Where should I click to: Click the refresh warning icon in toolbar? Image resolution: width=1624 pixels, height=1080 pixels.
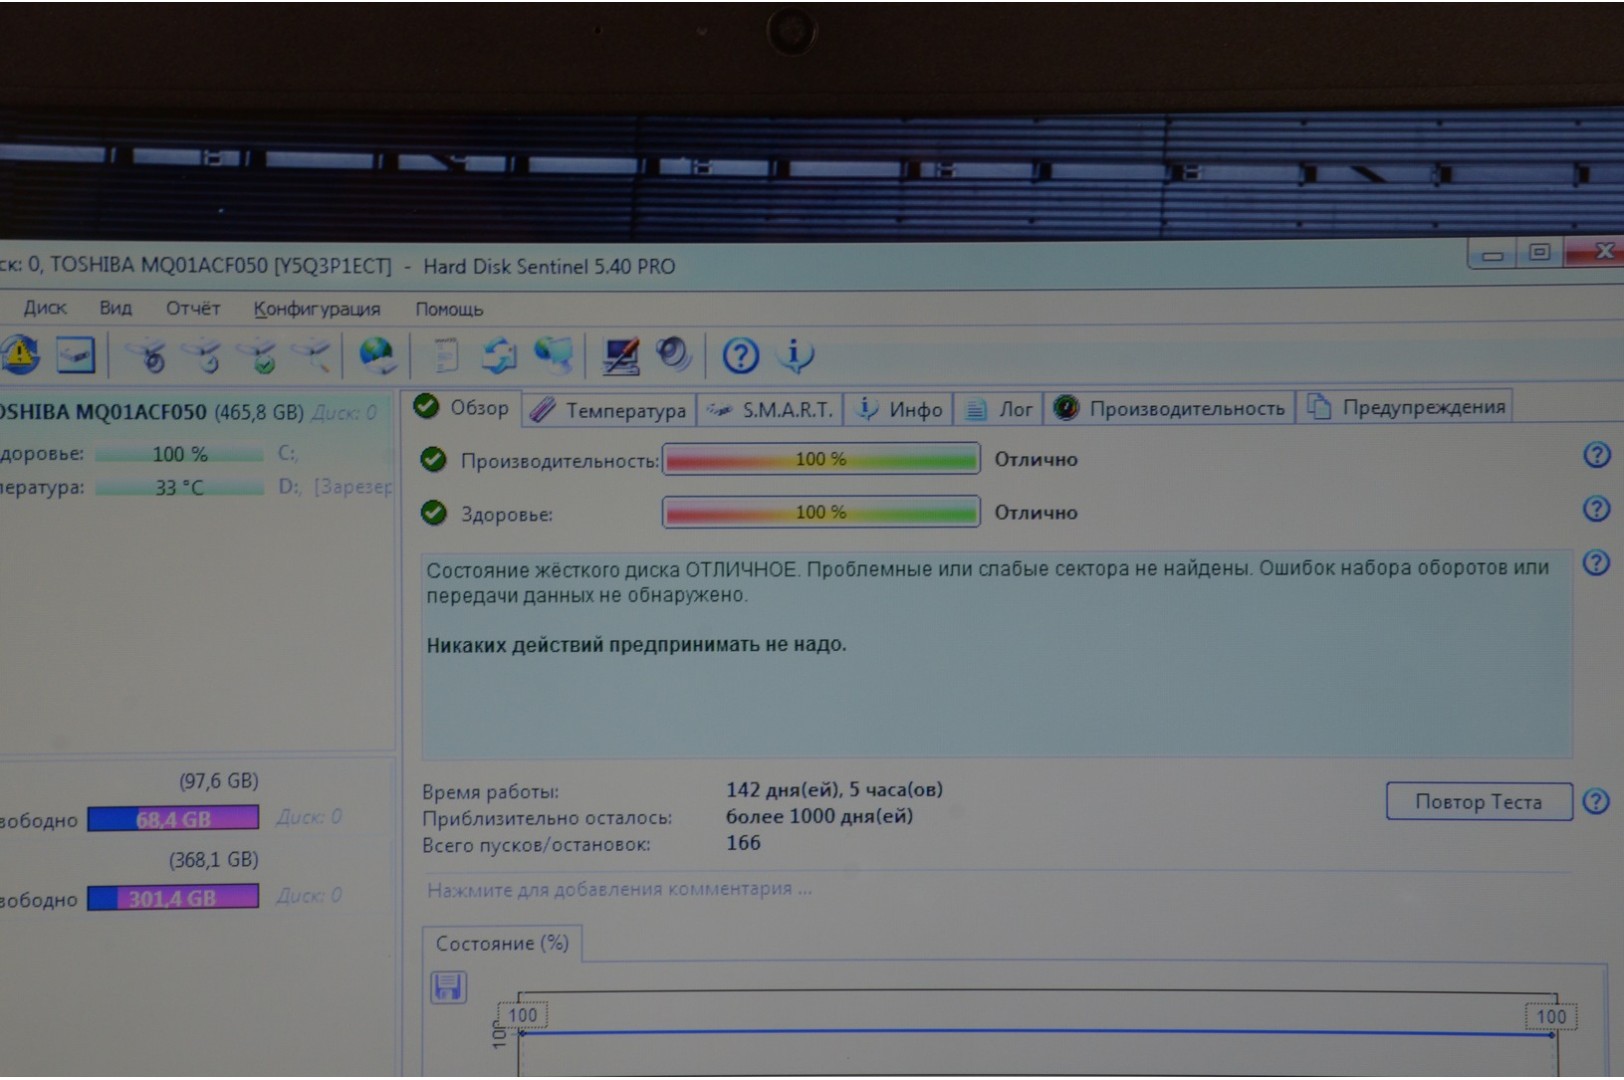point(20,354)
